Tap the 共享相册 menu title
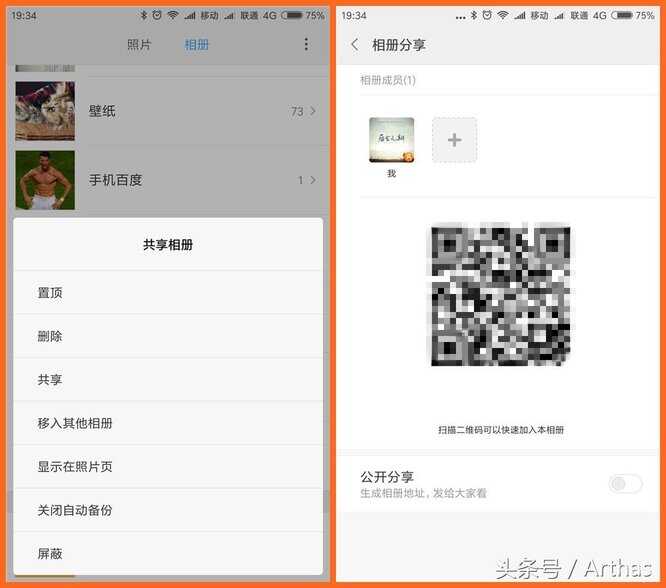The image size is (666, 588). [168, 245]
